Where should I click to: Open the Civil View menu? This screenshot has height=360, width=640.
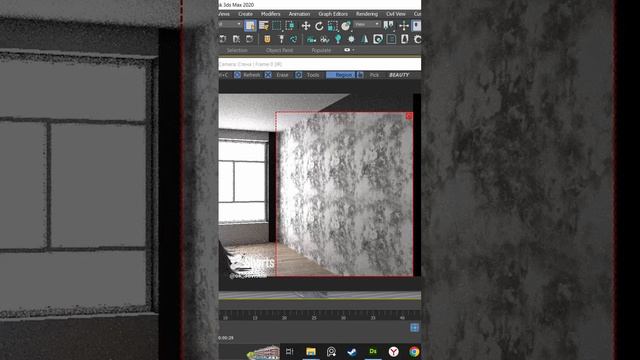(396, 14)
